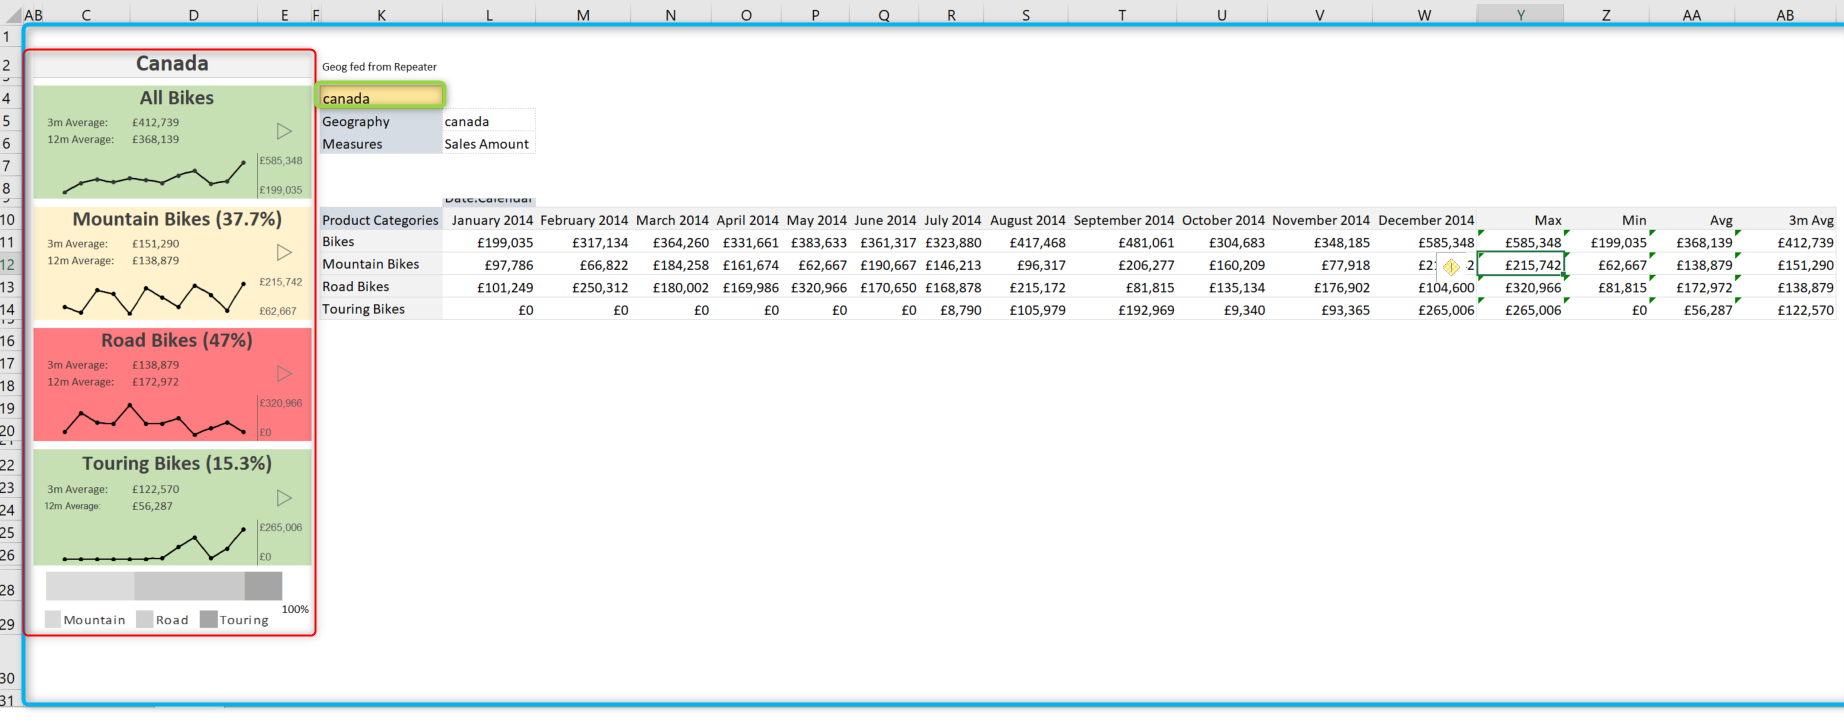Screen dimensions: 1844x726
Task: Select the Touring legend swatch
Action: 208,620
